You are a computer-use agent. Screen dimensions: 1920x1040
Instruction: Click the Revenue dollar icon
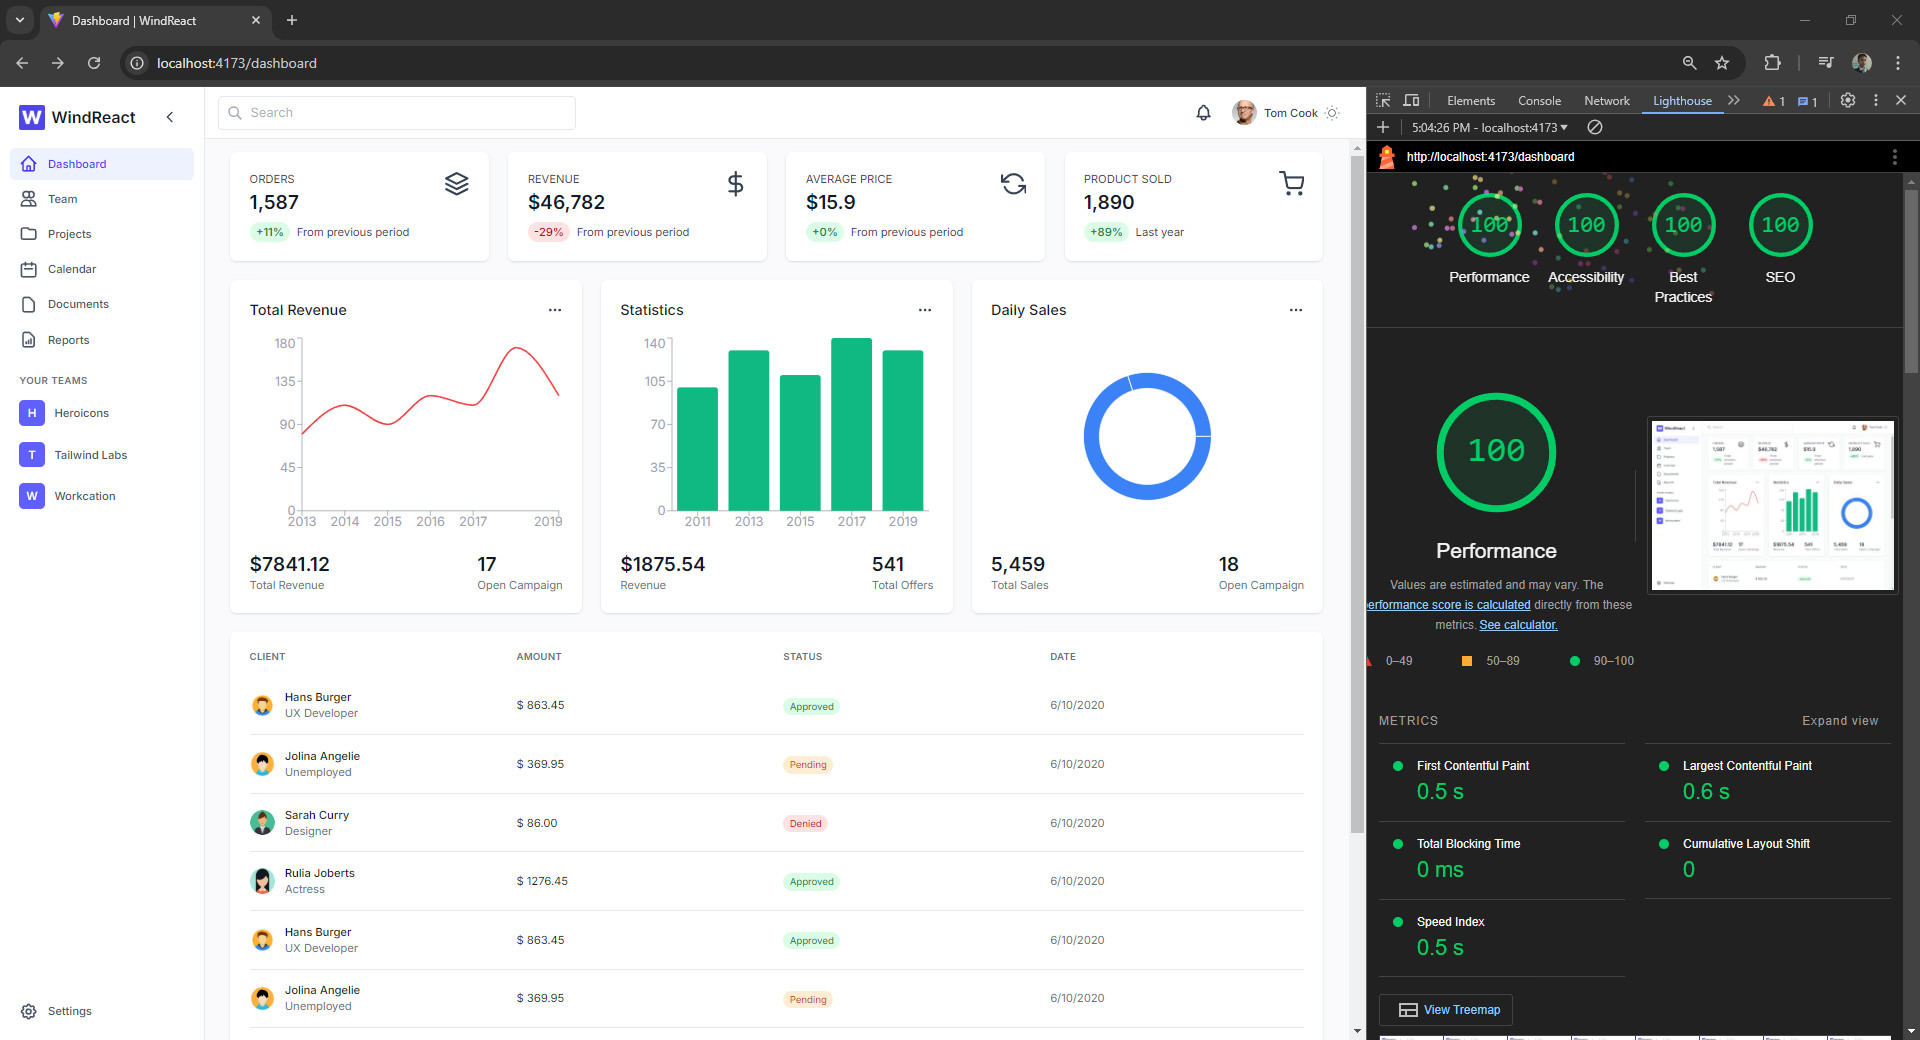[735, 184]
